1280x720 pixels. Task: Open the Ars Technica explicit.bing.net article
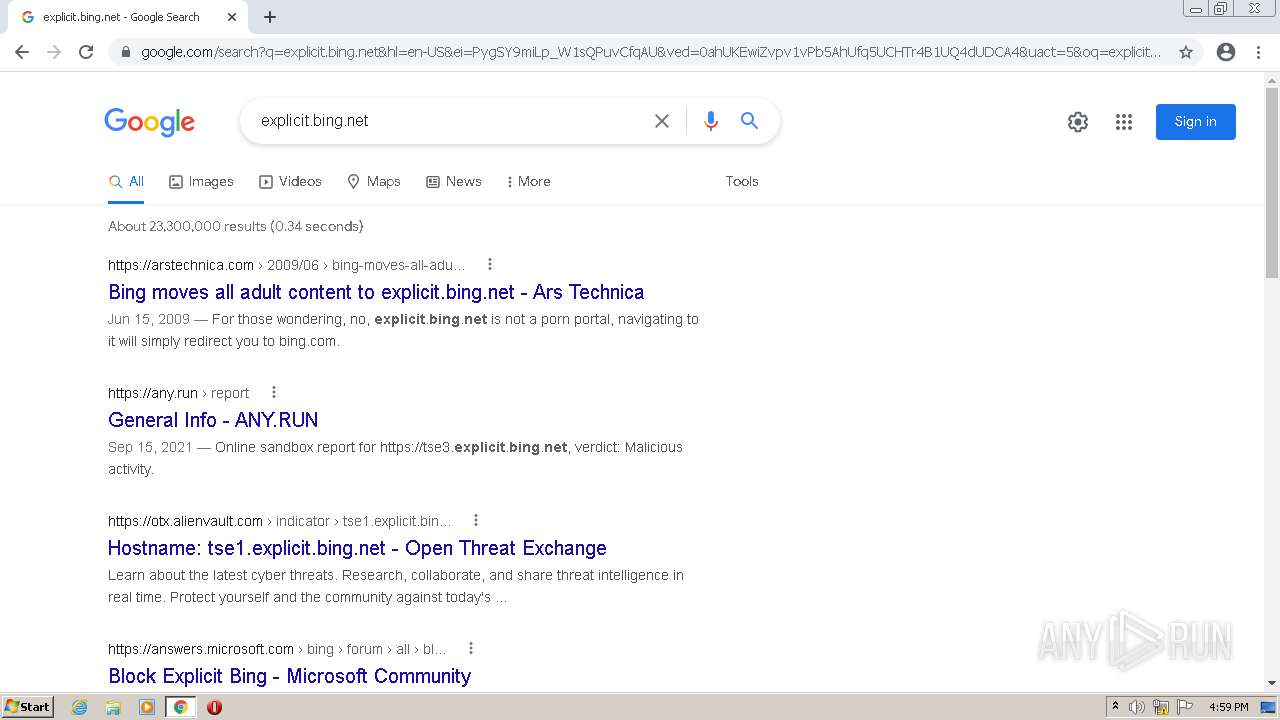[376, 292]
